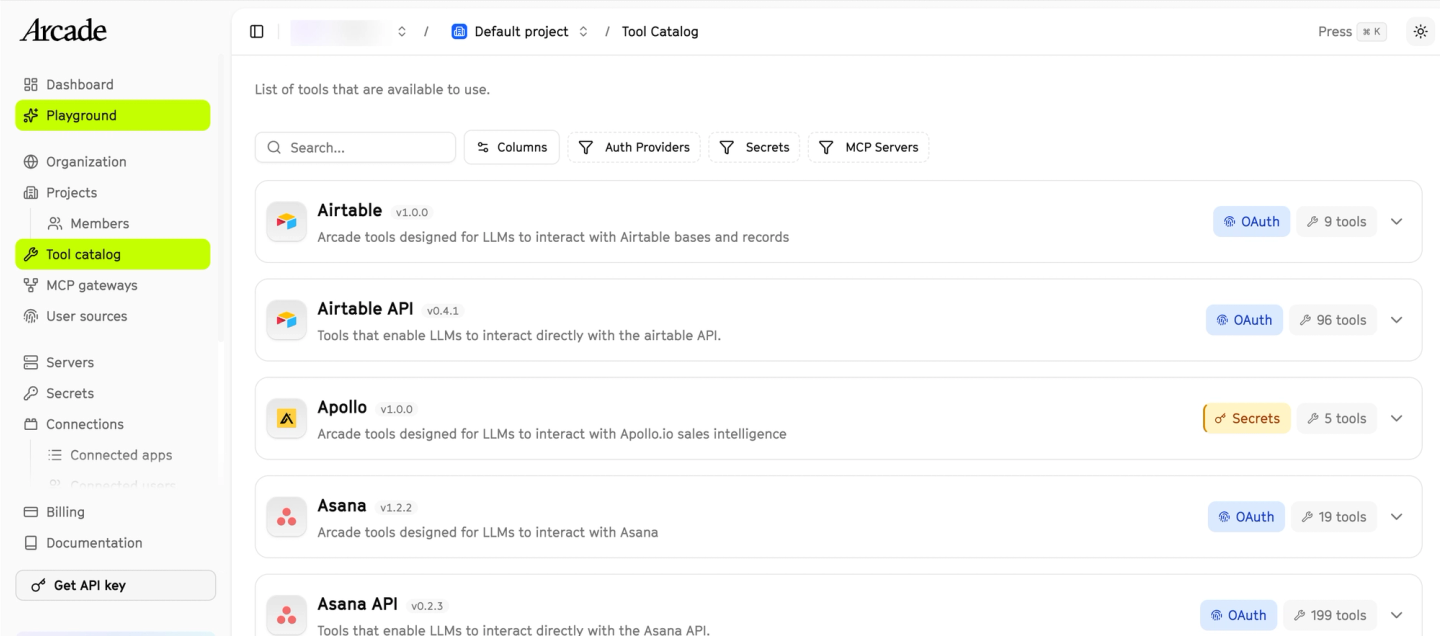Click the Documentation book icon
1440x636 pixels.
[x=31, y=543]
